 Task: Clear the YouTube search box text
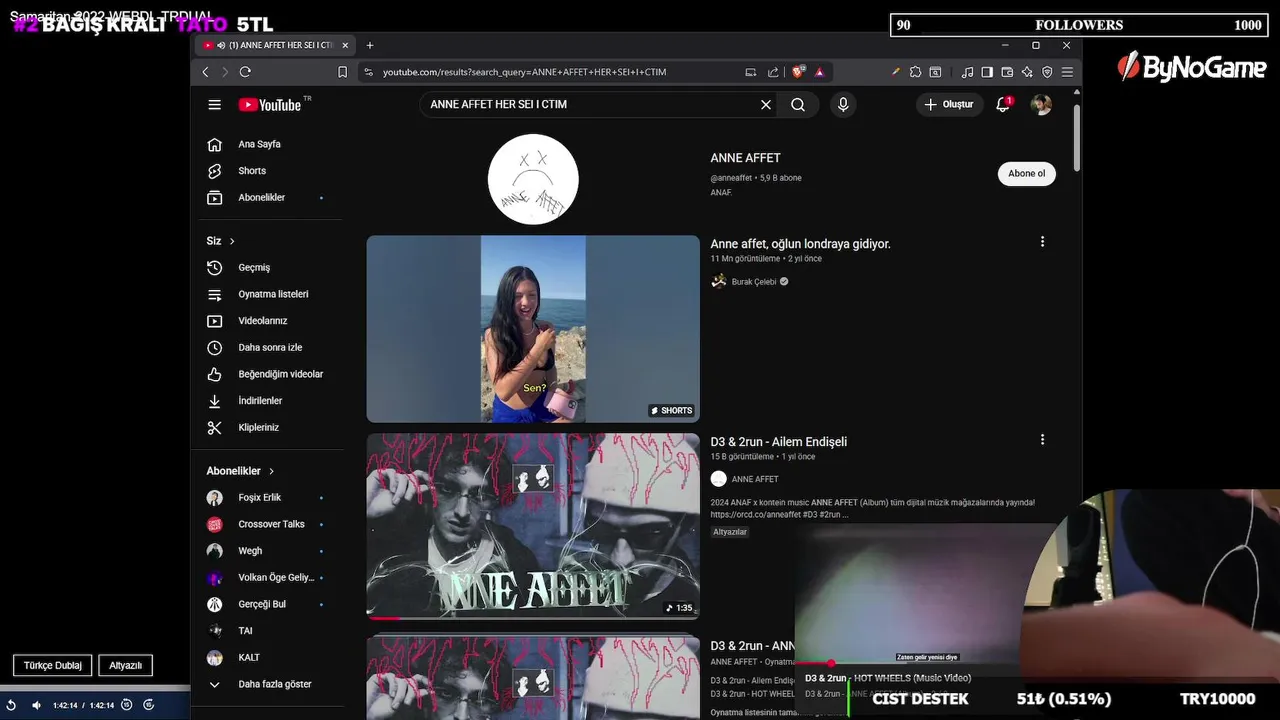(x=766, y=104)
